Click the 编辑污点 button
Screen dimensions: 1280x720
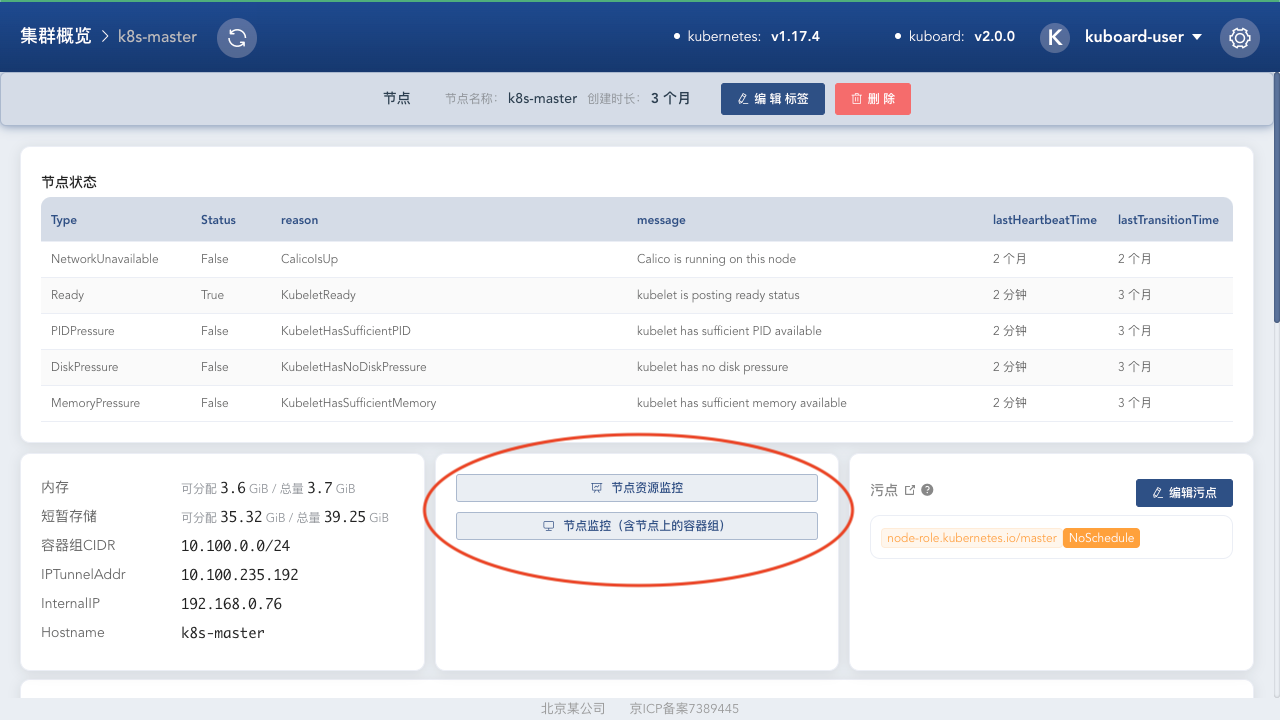coord(1183,493)
